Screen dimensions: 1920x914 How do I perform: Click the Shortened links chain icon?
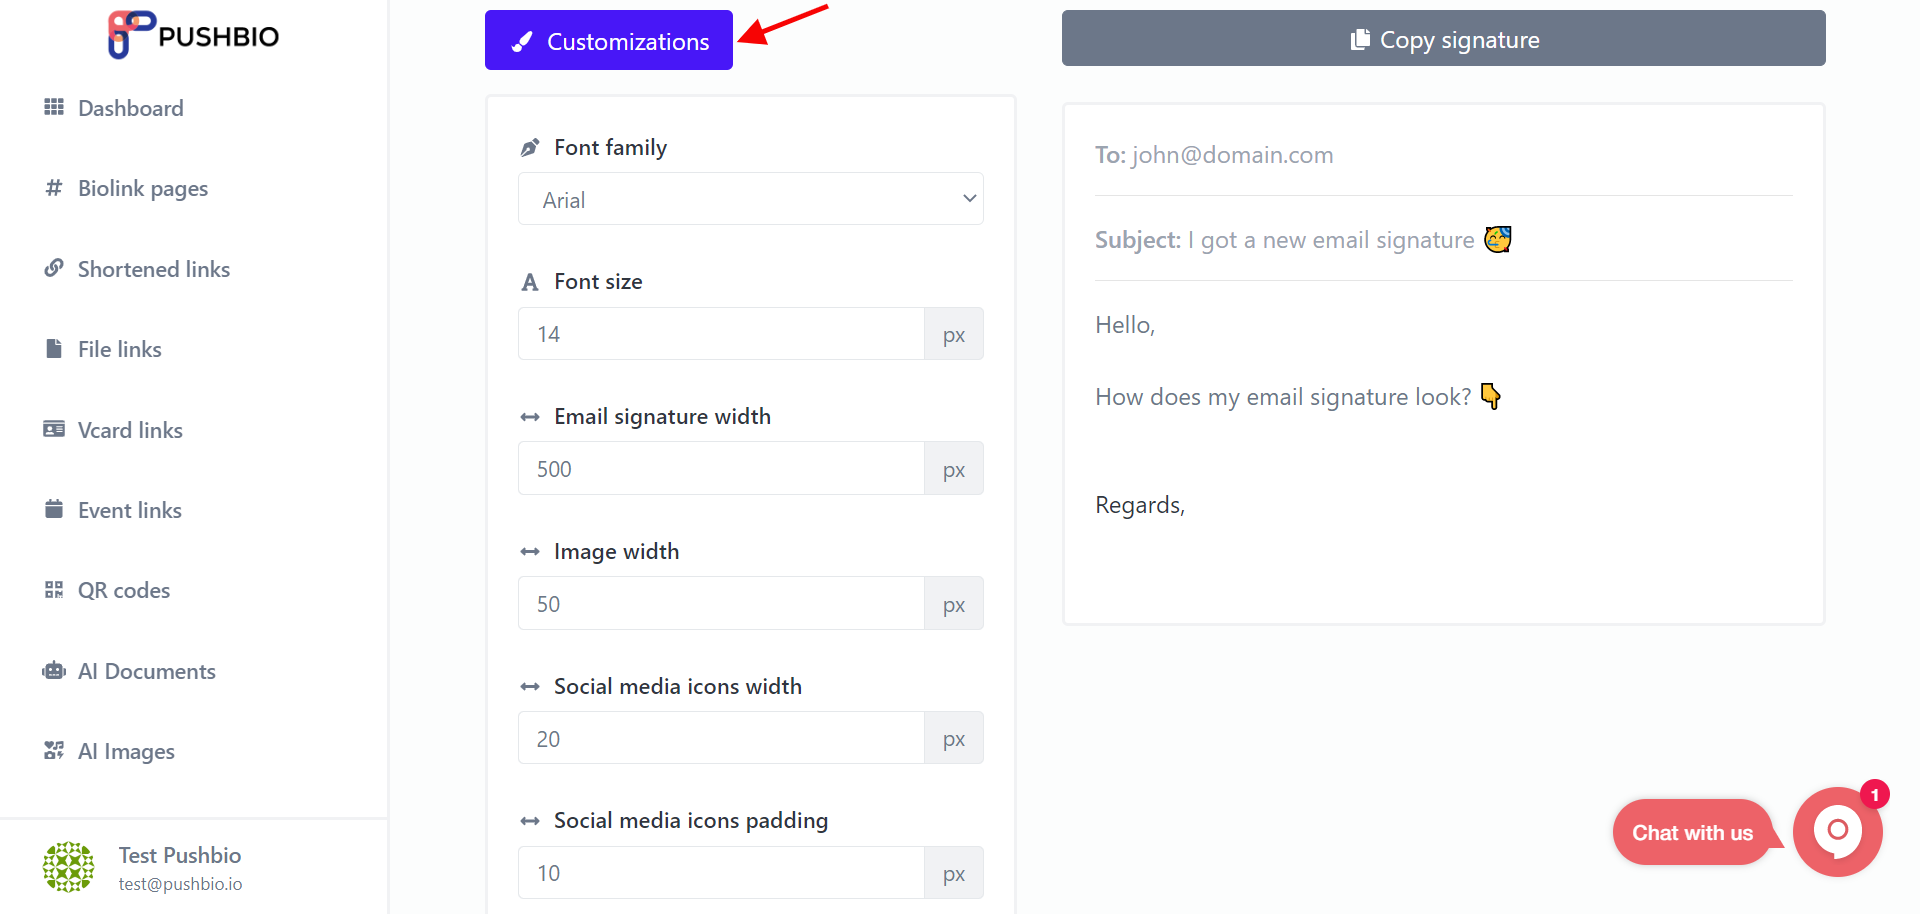(x=54, y=268)
